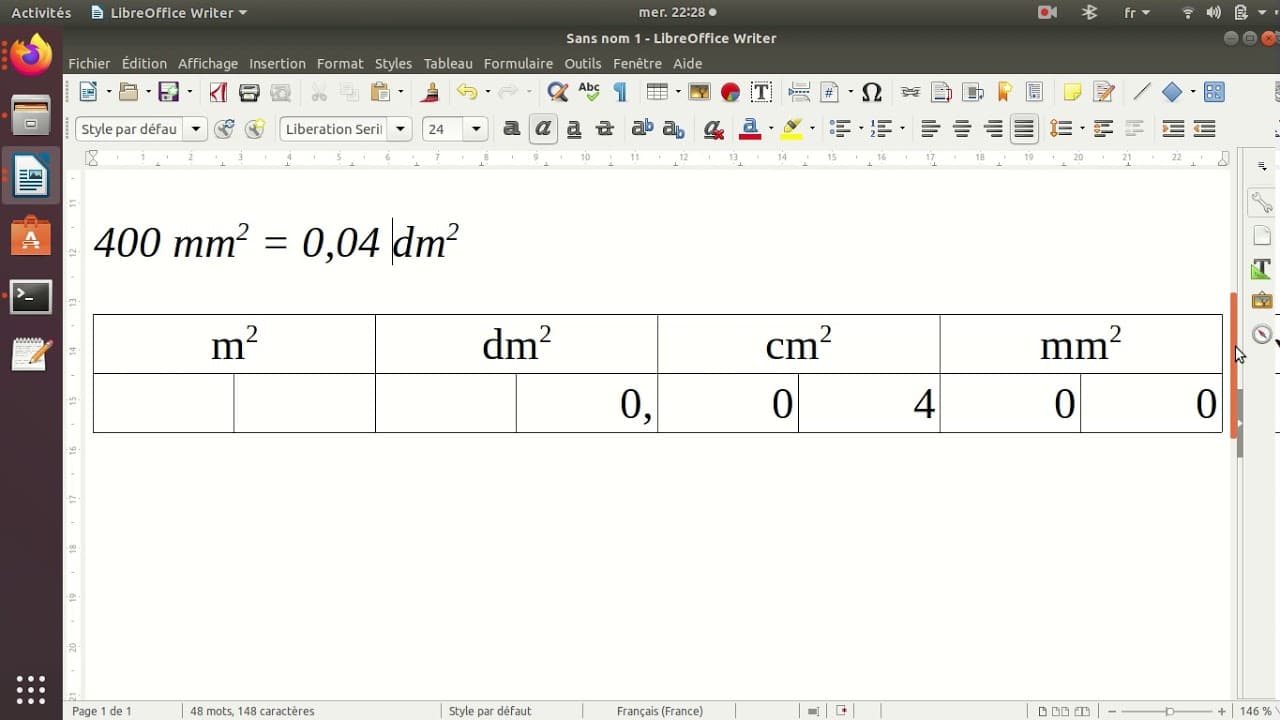Open the line spacing dropdown

(1080, 129)
